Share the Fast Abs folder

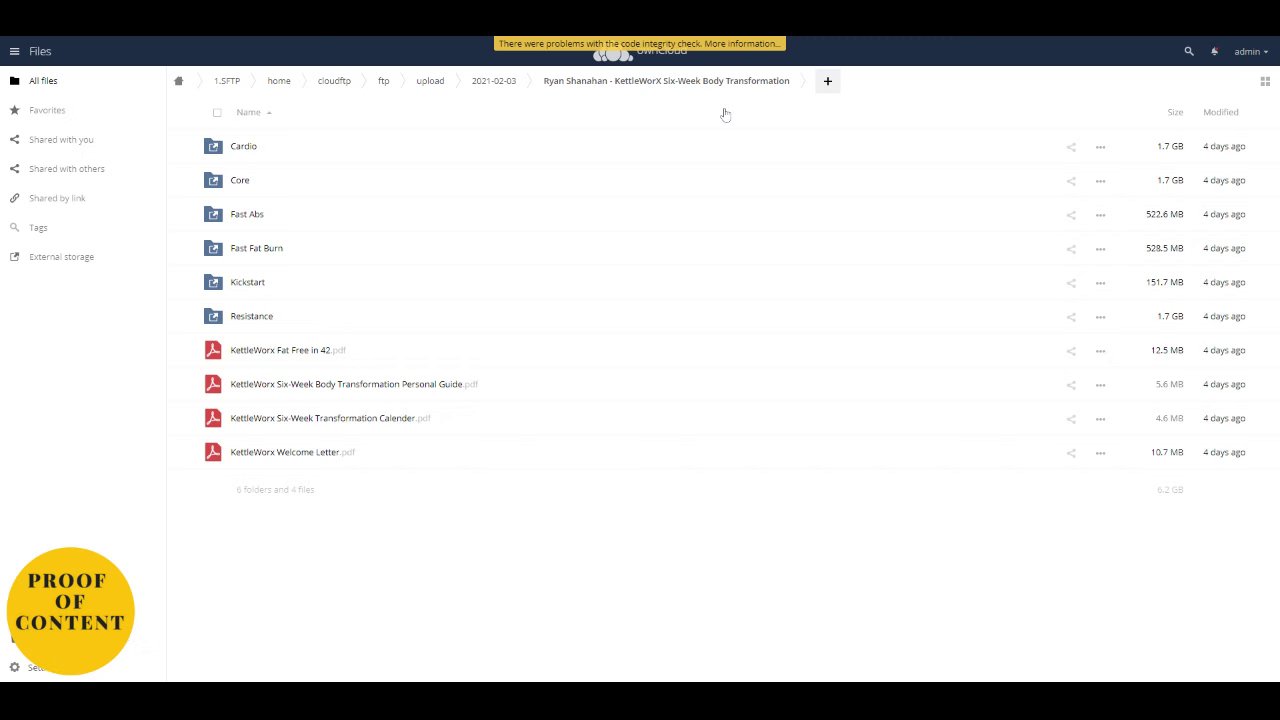1071,215
